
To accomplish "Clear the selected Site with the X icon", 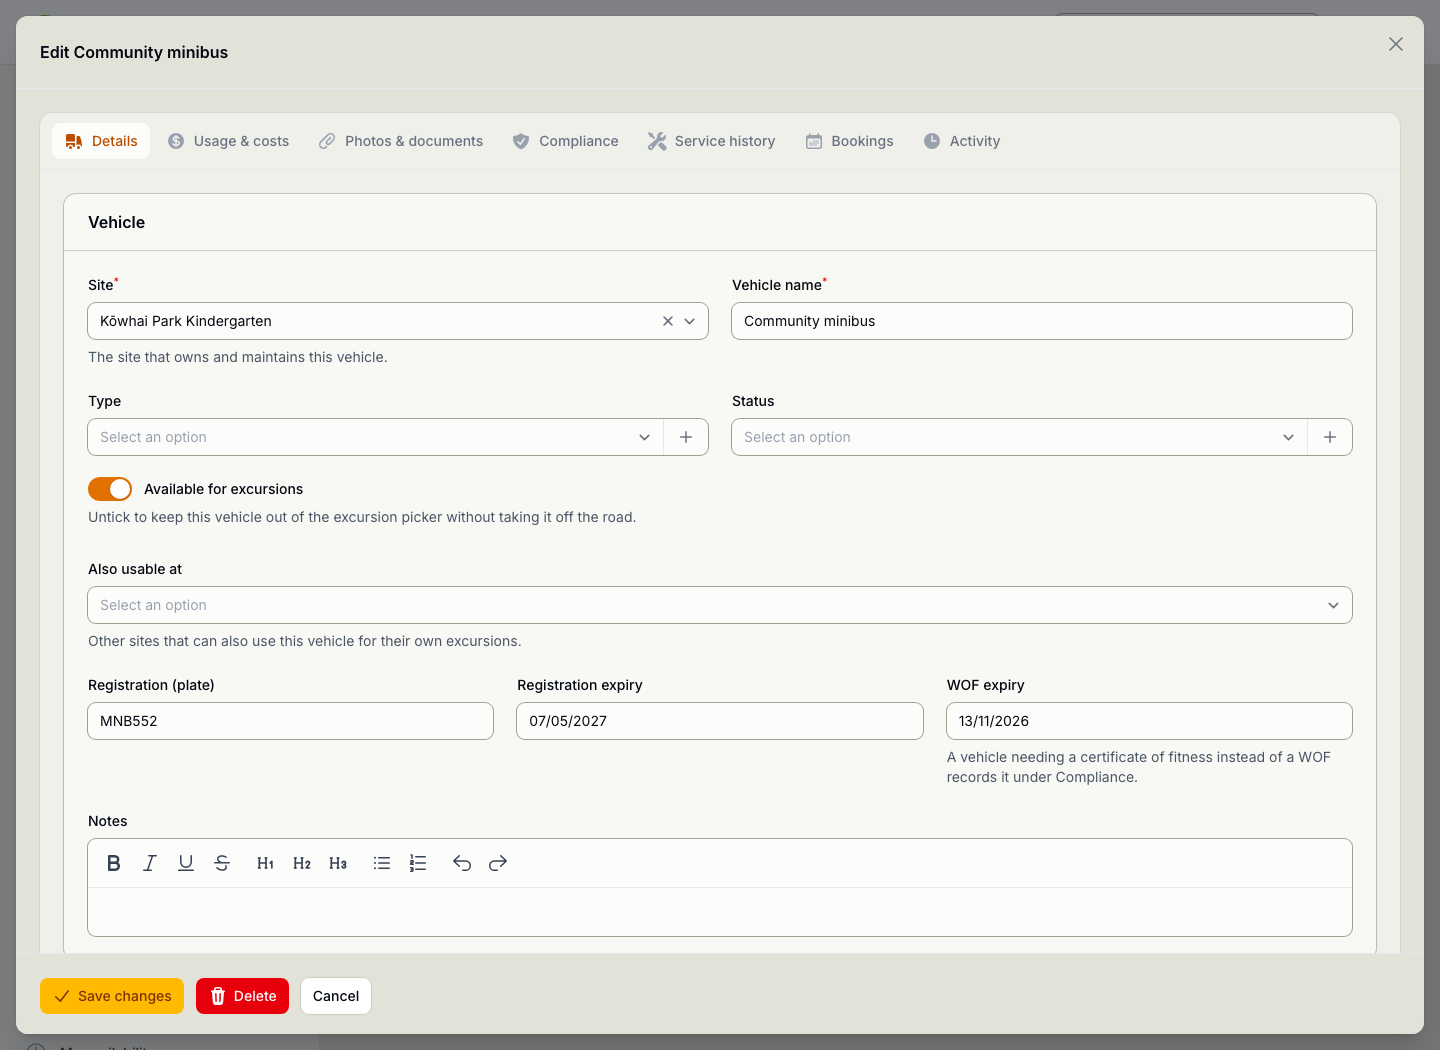I will [x=668, y=321].
